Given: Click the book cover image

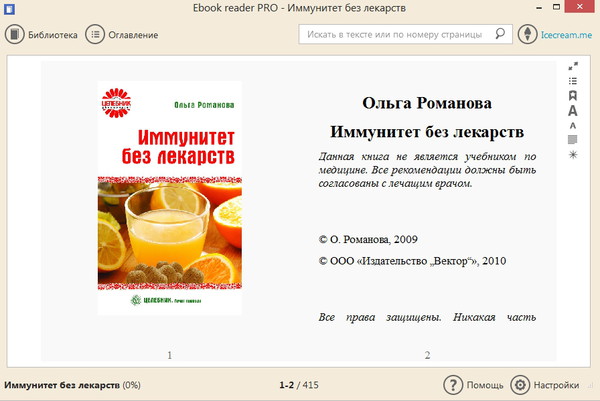Looking at the screenshot, I should tap(169, 198).
